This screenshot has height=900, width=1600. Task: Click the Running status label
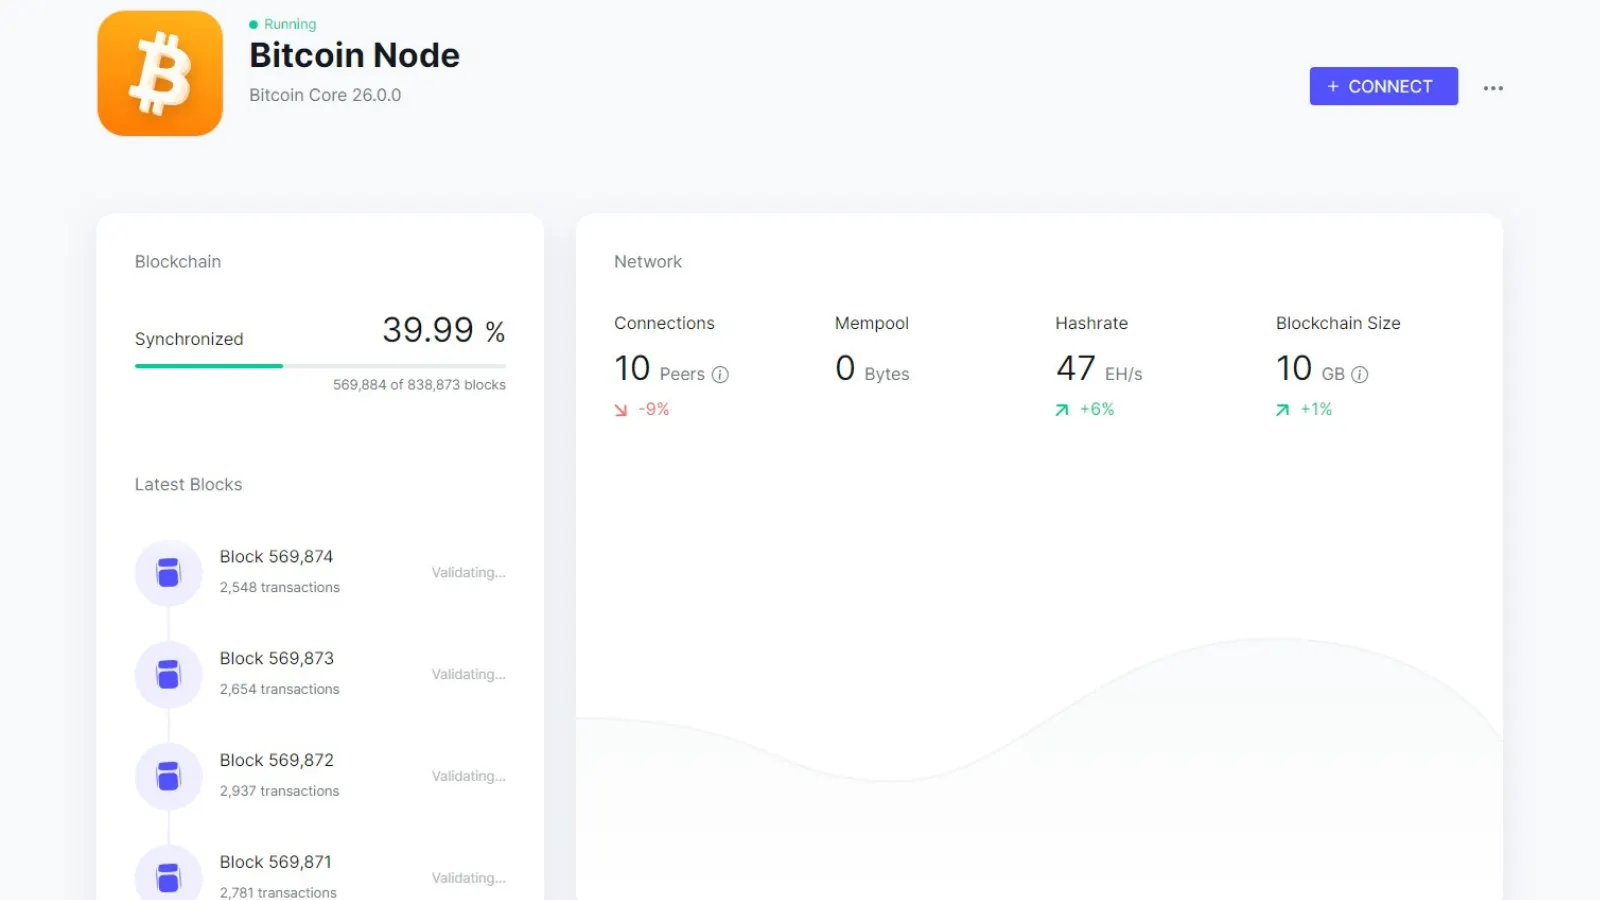pos(290,24)
